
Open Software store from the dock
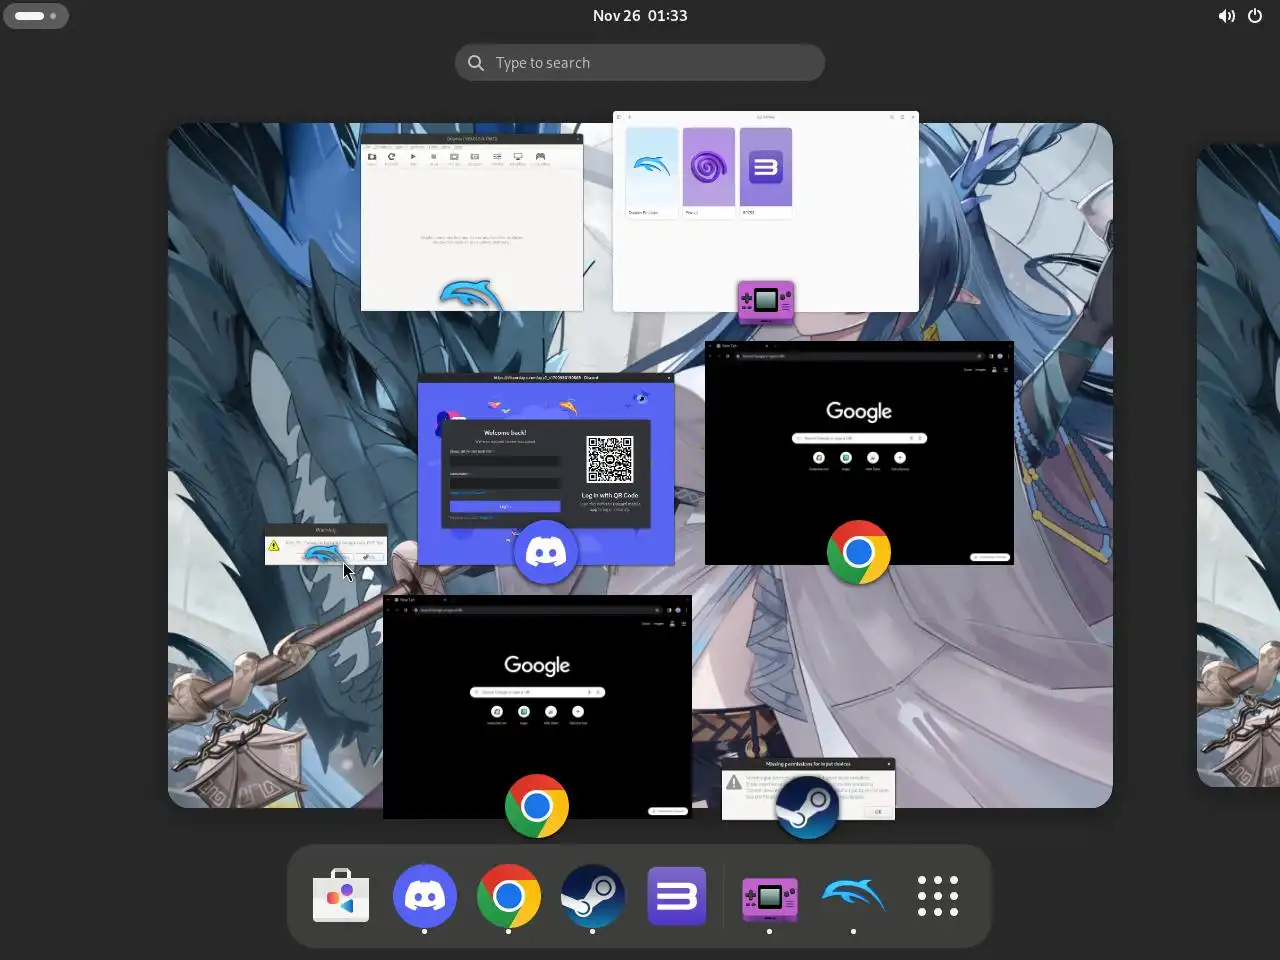(x=341, y=896)
